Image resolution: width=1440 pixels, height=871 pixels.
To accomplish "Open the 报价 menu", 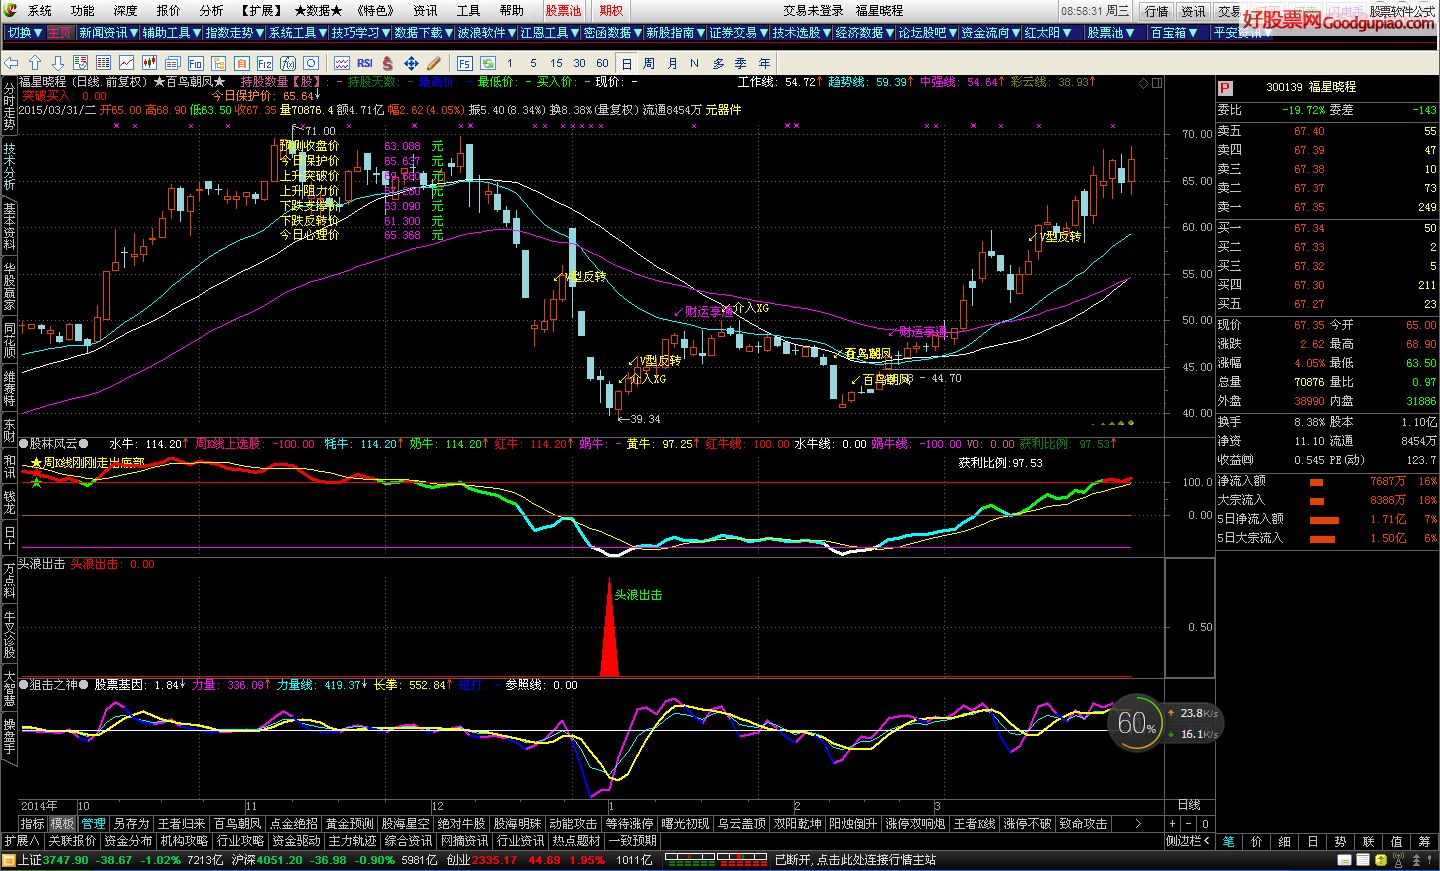I will click(168, 10).
